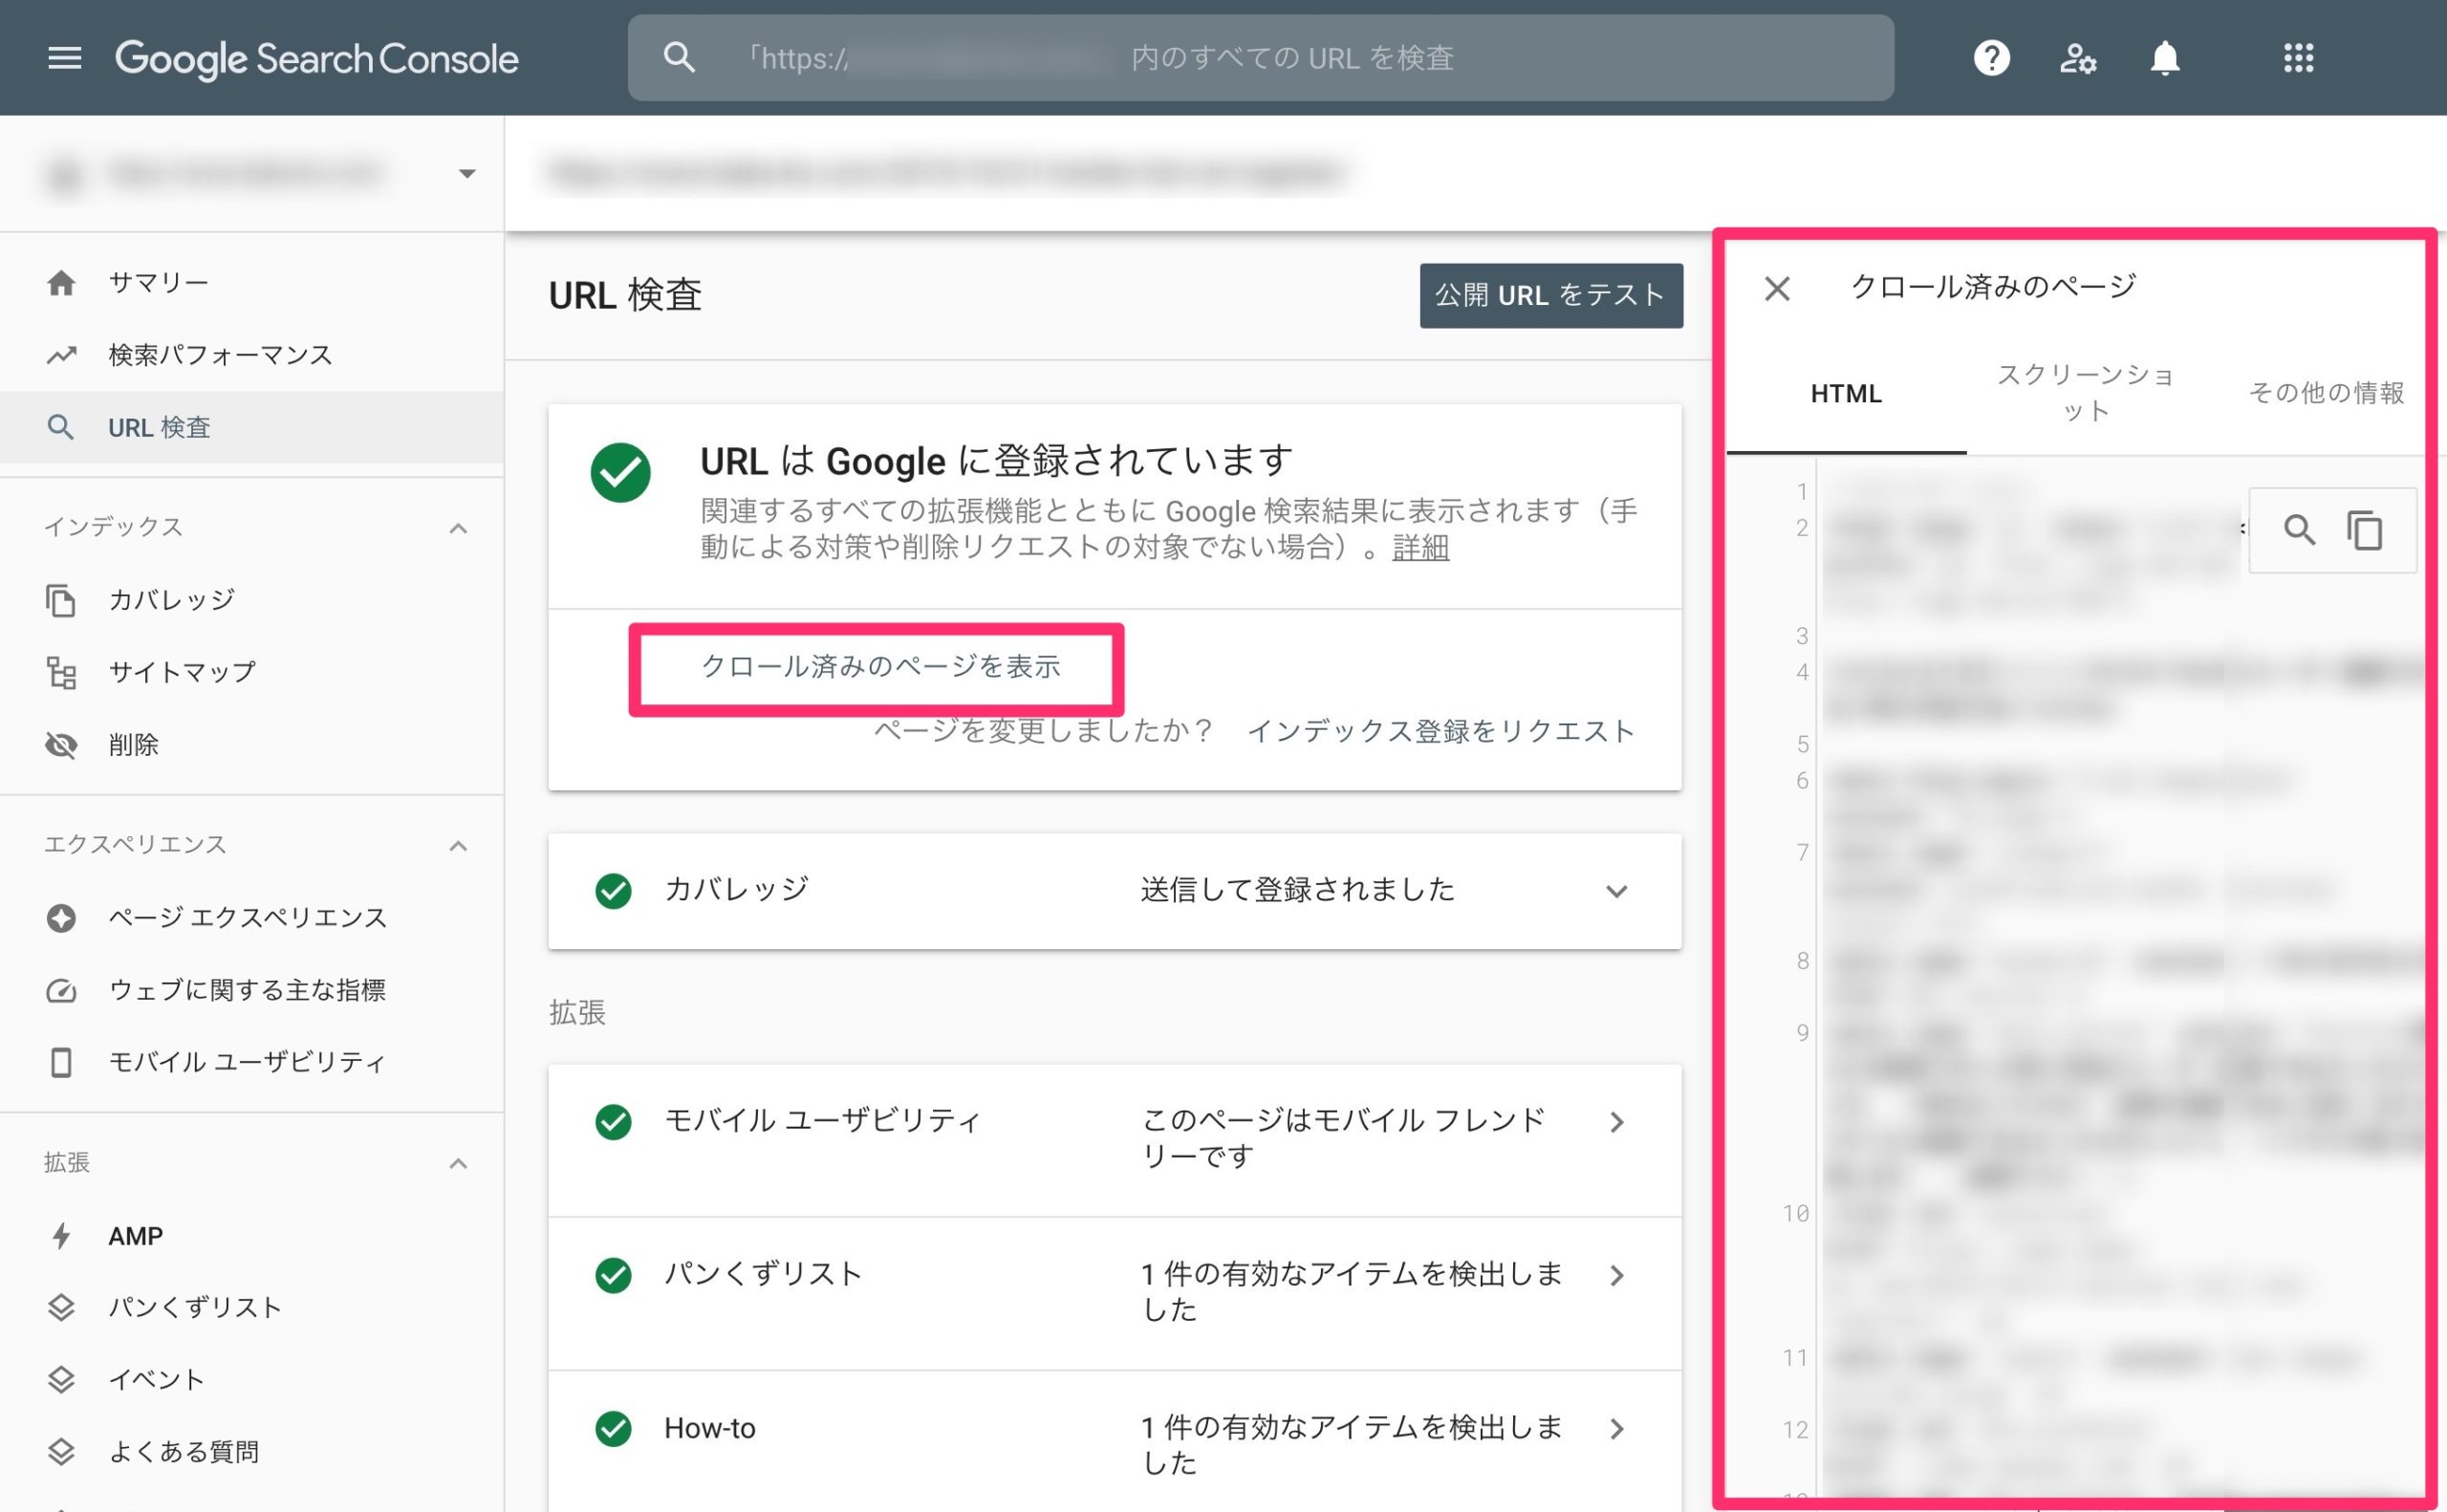Viewport: 2447px width, 1512px height.
Task: Click the サマリー home icon
Action: click(61, 283)
